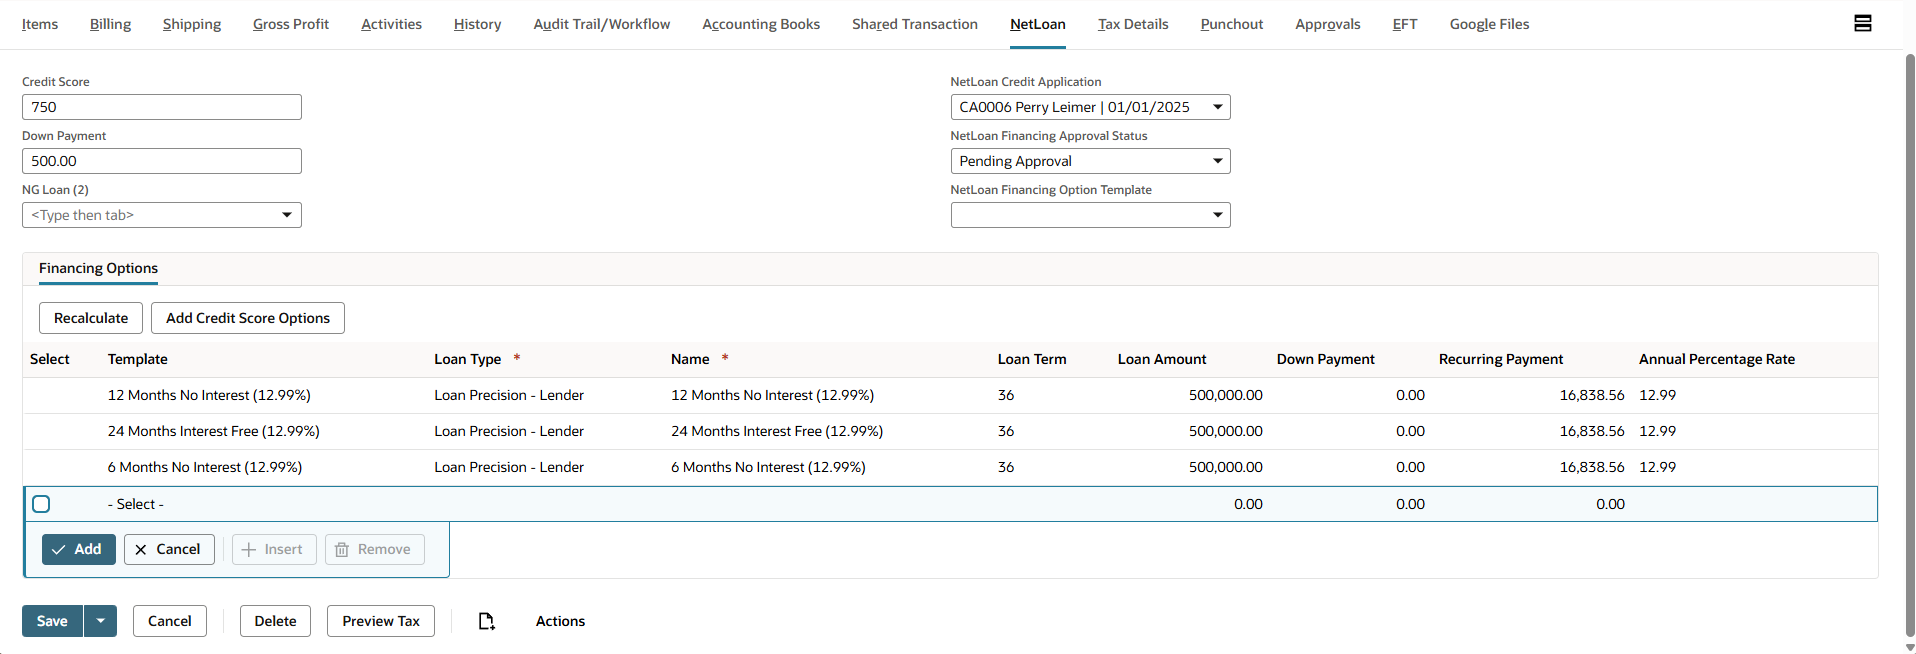The image size is (1916, 654).
Task: Expand the Save button dropdown arrow
Action: (100, 621)
